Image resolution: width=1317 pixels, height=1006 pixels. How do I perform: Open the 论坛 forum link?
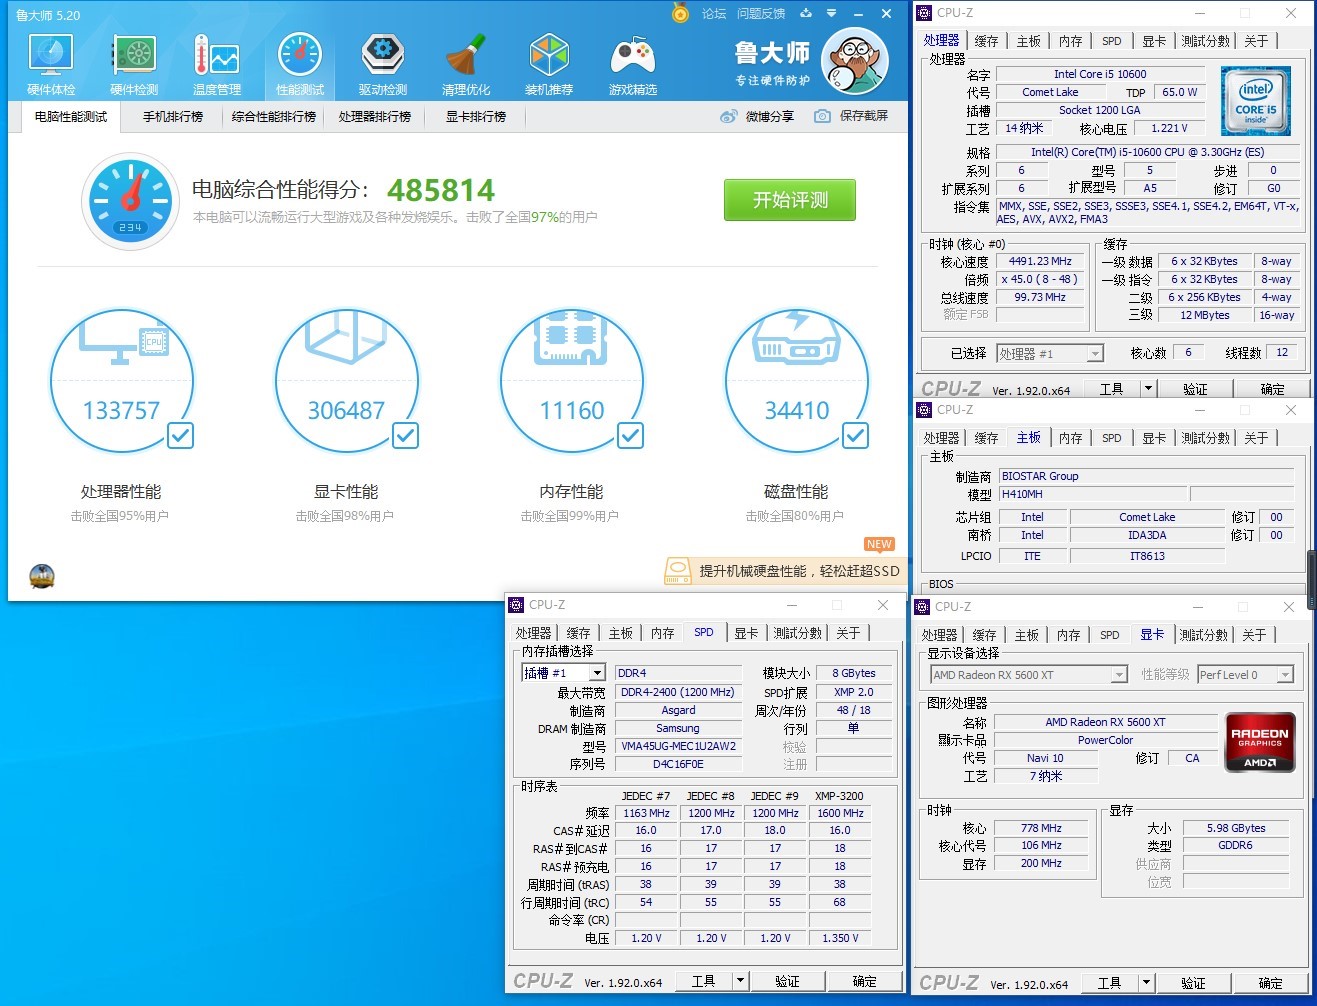click(714, 14)
